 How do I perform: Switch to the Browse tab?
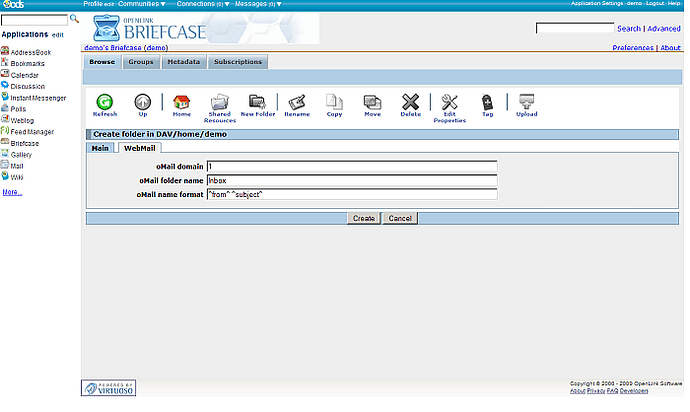(x=102, y=62)
